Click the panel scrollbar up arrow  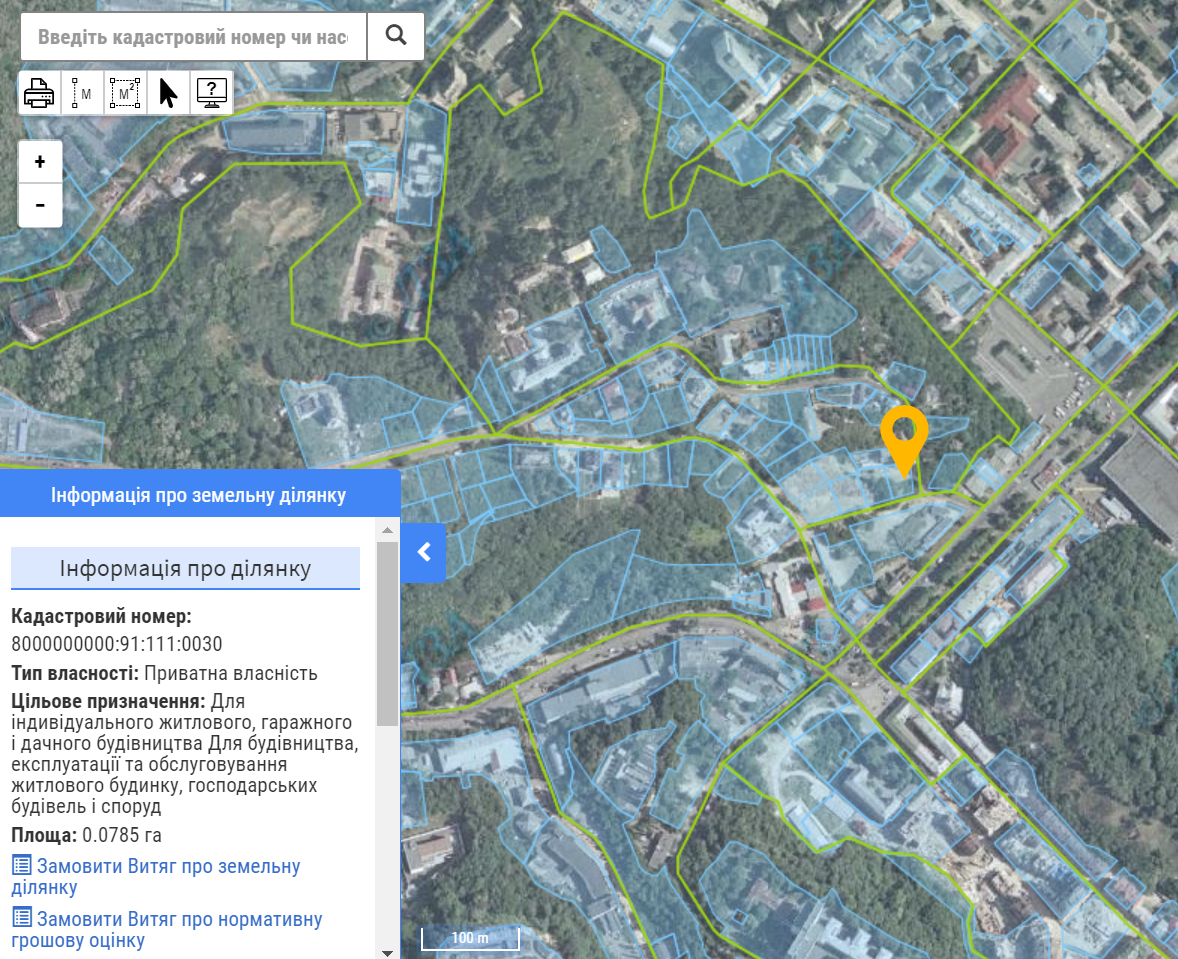(x=387, y=528)
